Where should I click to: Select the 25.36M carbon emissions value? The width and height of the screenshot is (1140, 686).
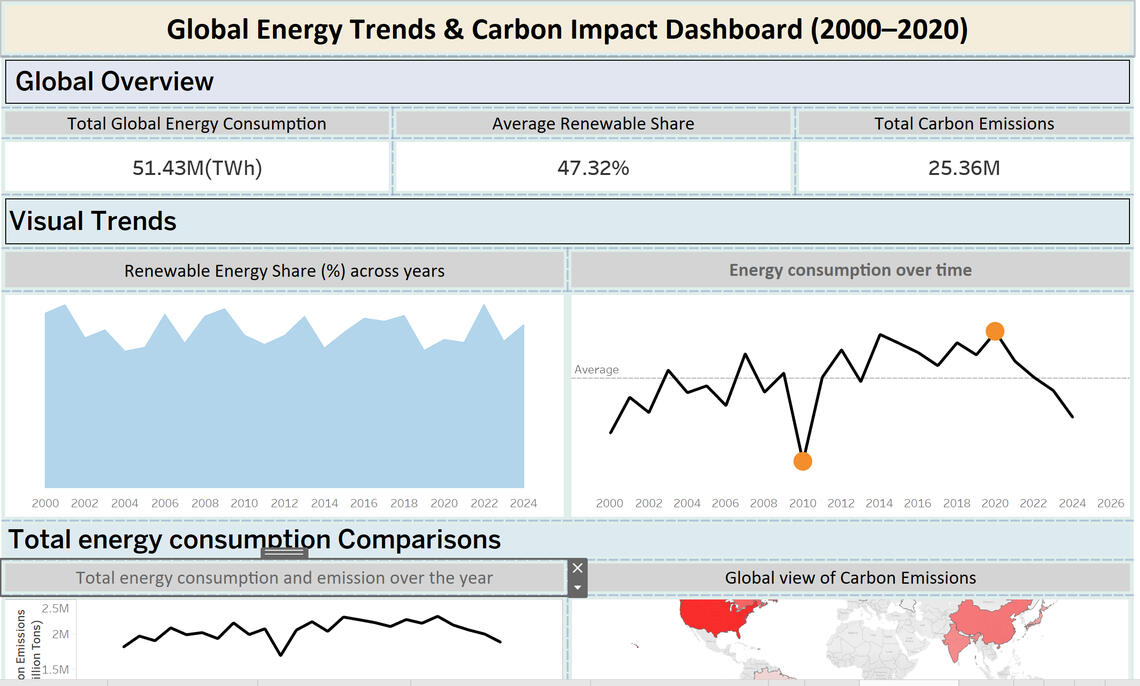point(964,168)
